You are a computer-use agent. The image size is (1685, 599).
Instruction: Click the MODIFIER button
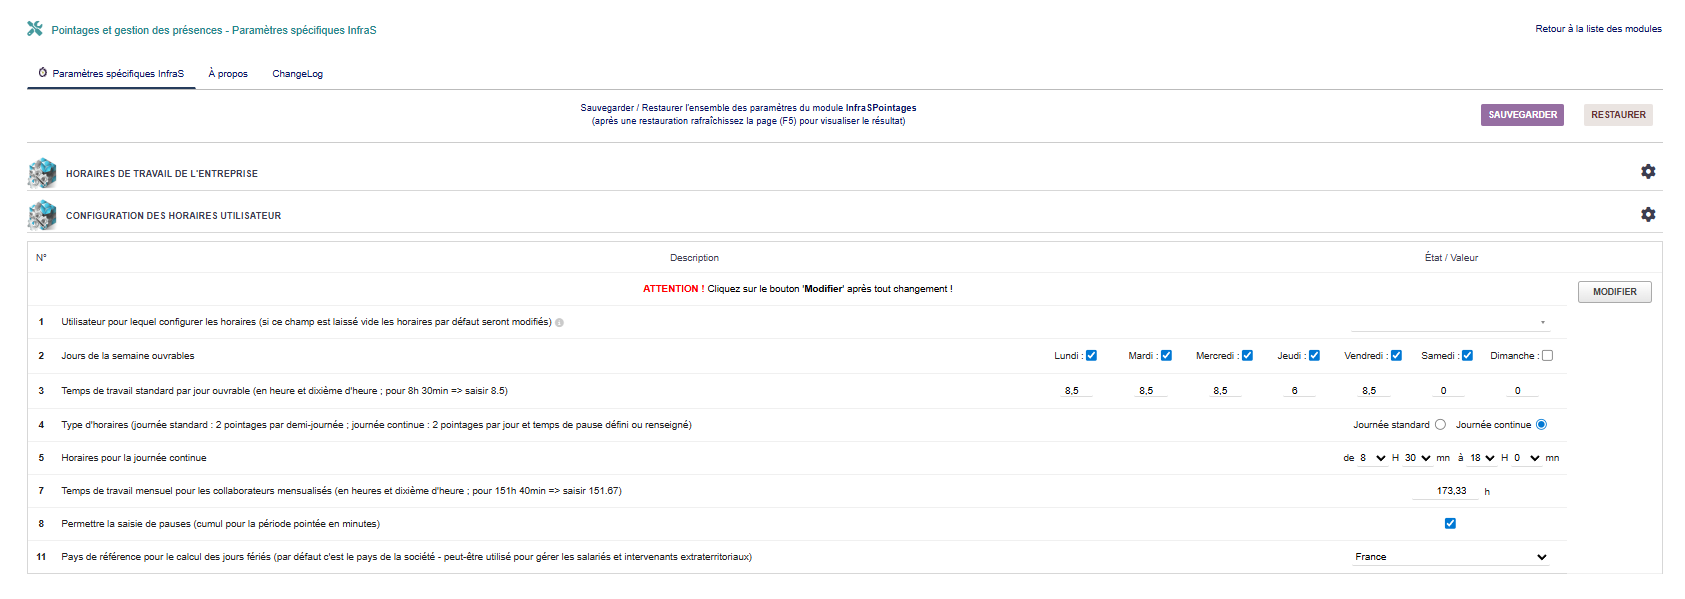[x=1615, y=292]
